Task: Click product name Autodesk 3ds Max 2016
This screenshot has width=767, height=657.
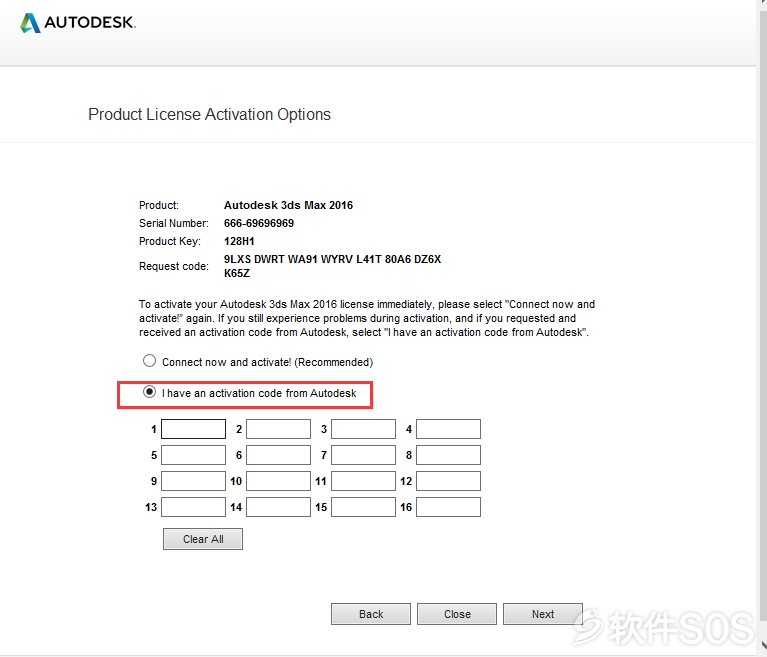Action: pyautogui.click(x=288, y=205)
